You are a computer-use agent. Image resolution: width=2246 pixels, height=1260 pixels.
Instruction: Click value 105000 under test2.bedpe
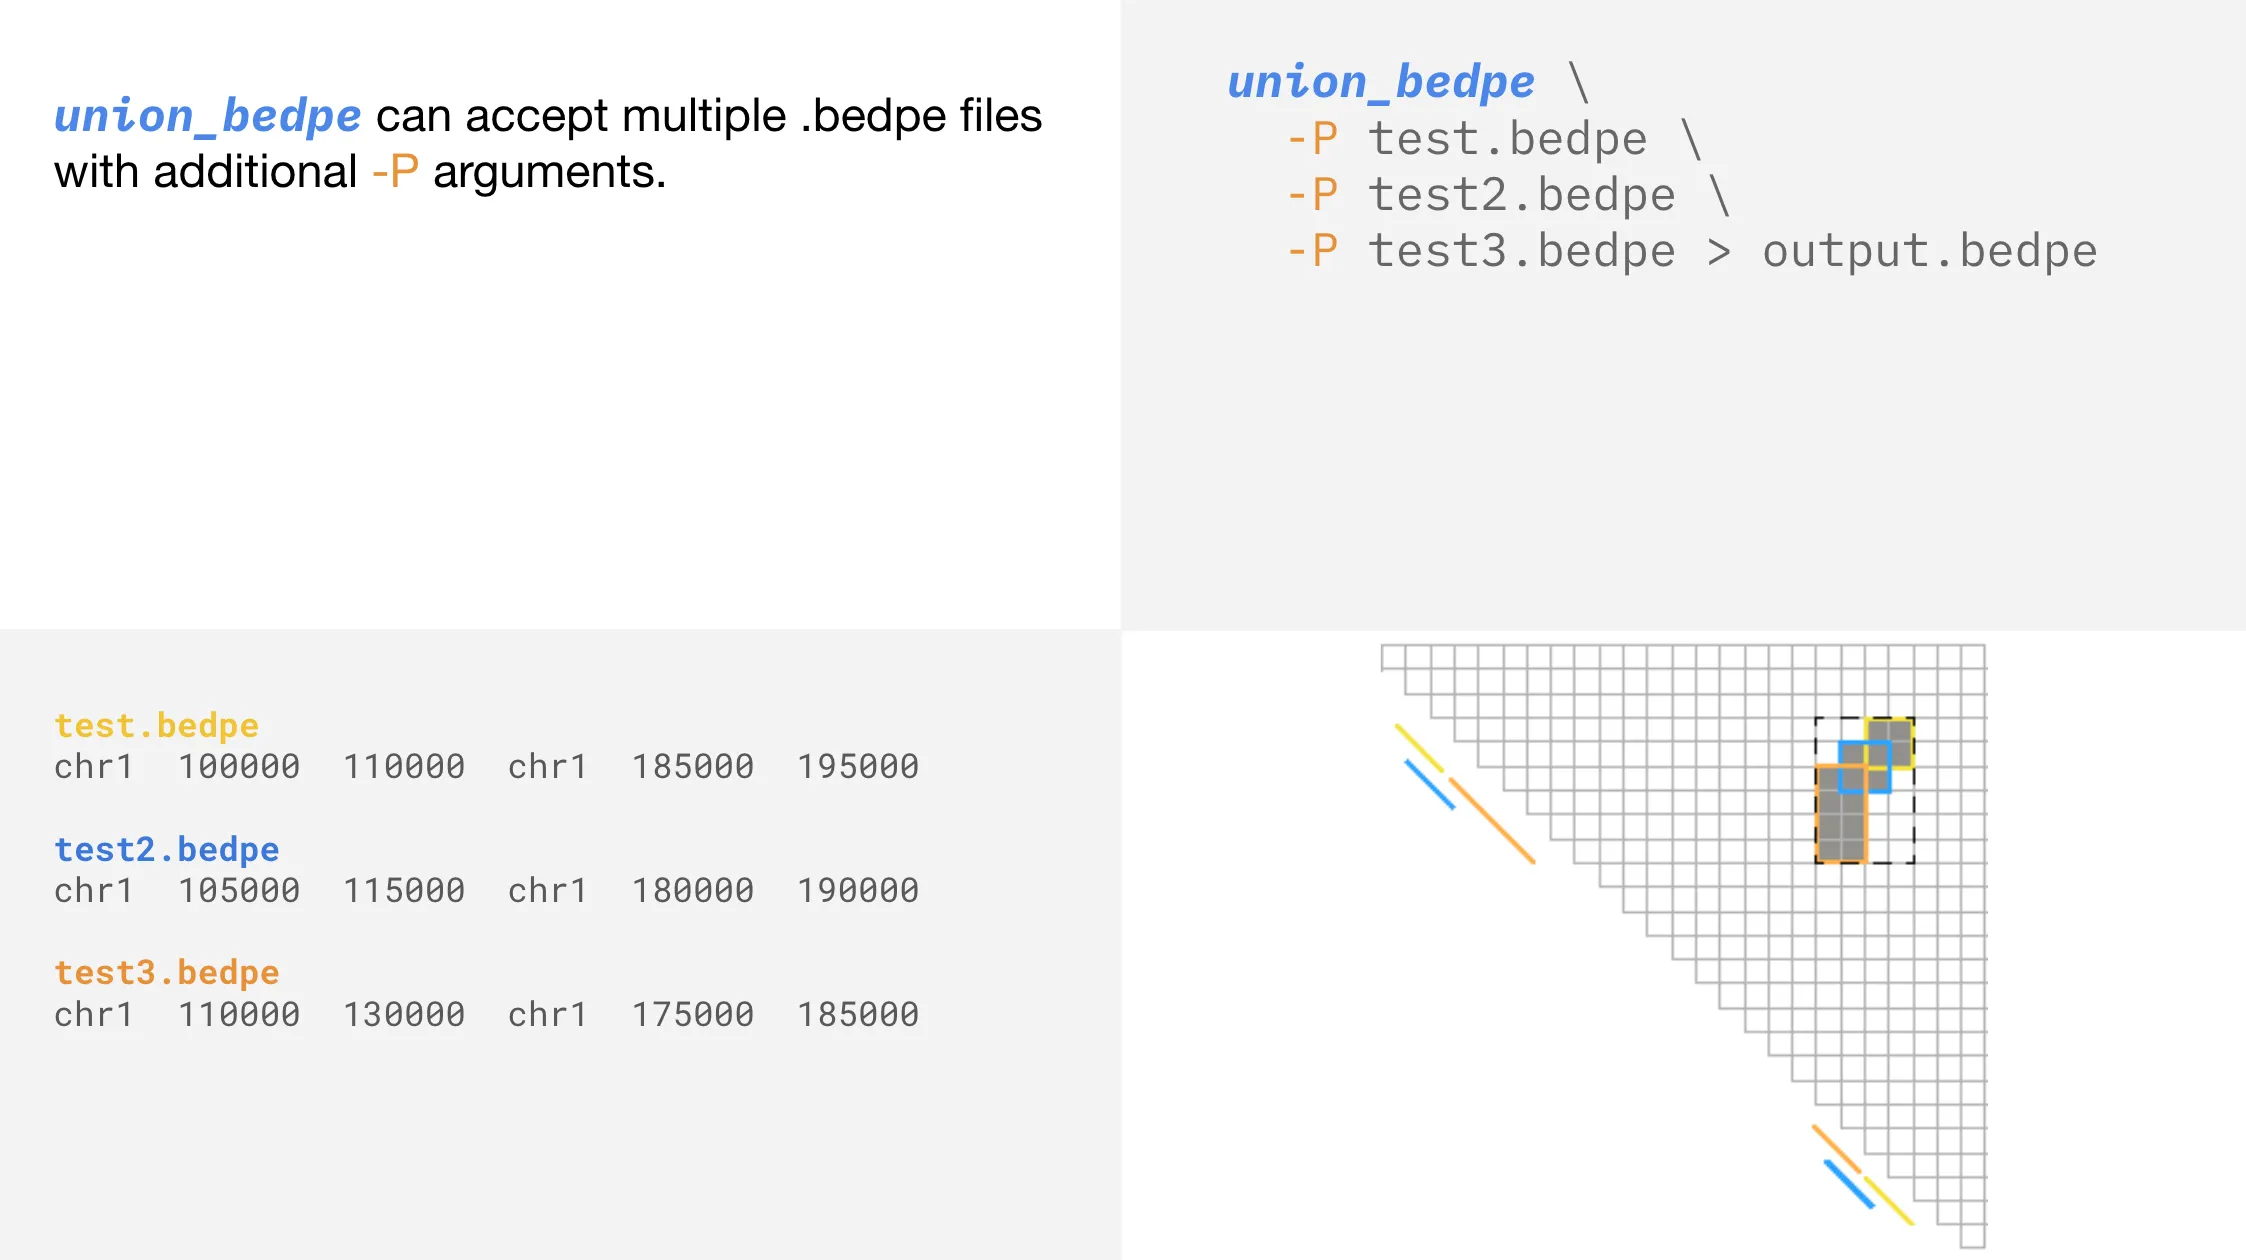(239, 891)
